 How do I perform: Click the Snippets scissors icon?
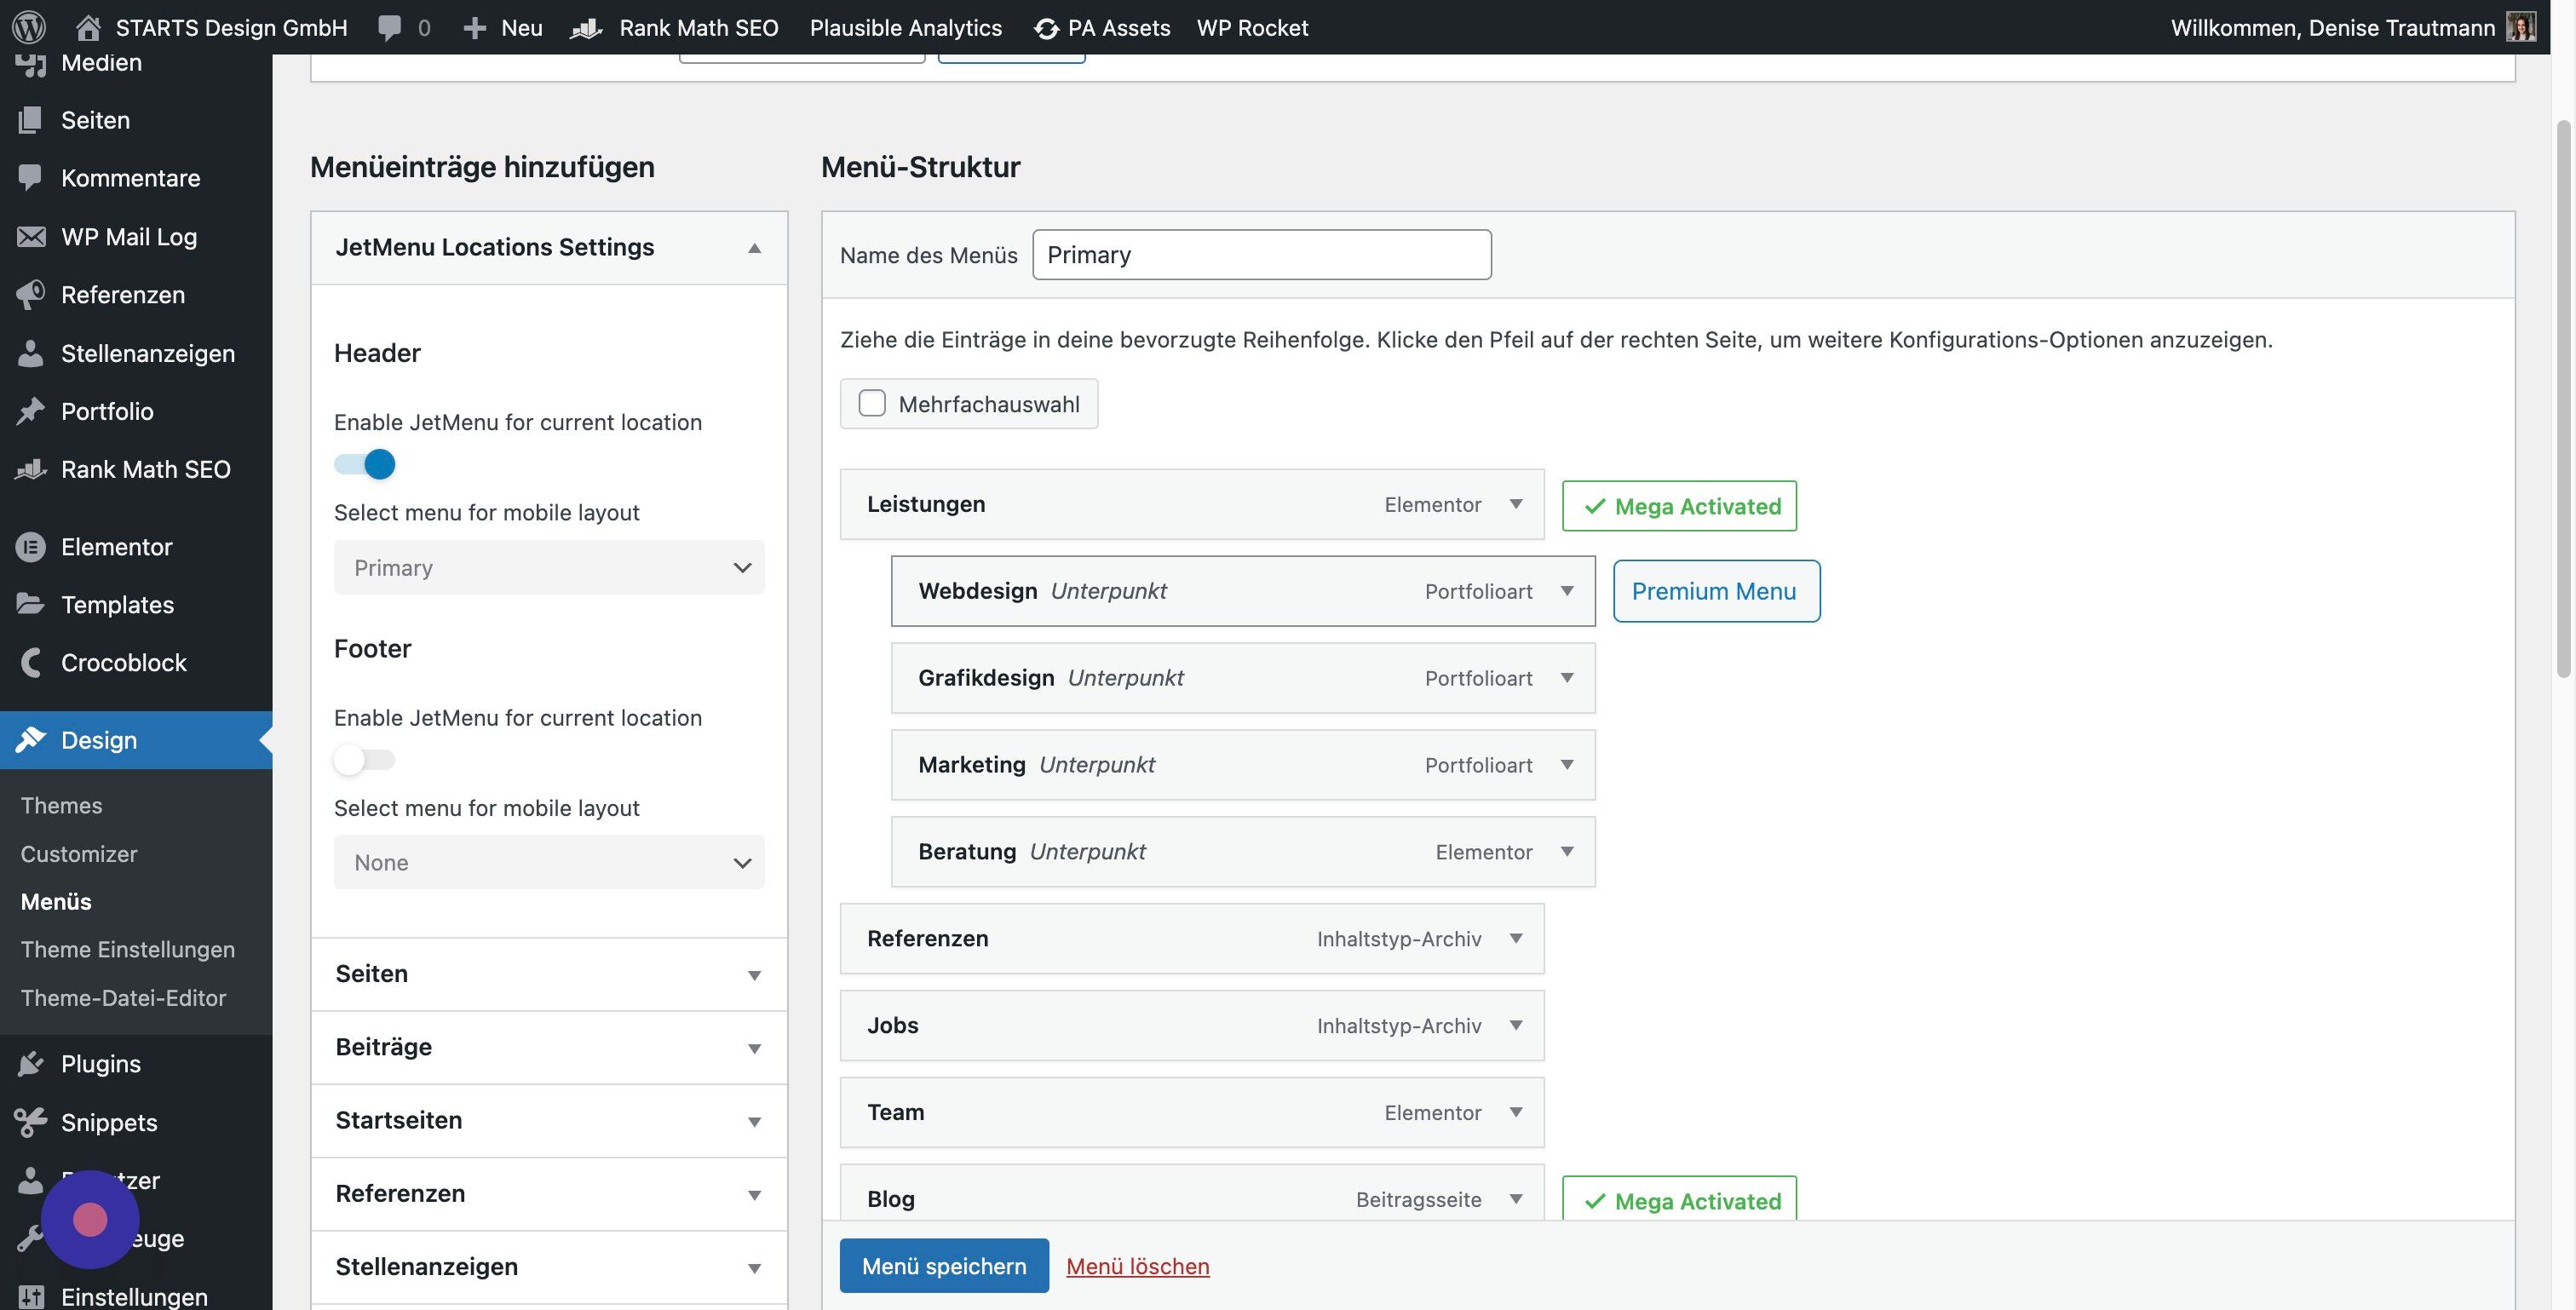[31, 1122]
